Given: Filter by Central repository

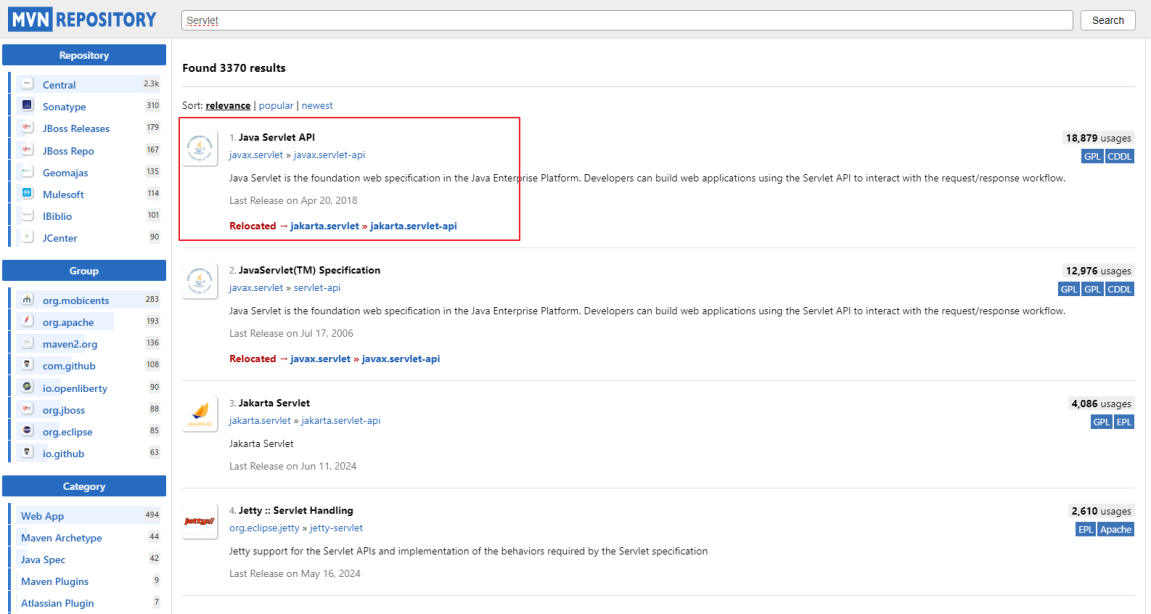Looking at the screenshot, I should click(x=59, y=85).
